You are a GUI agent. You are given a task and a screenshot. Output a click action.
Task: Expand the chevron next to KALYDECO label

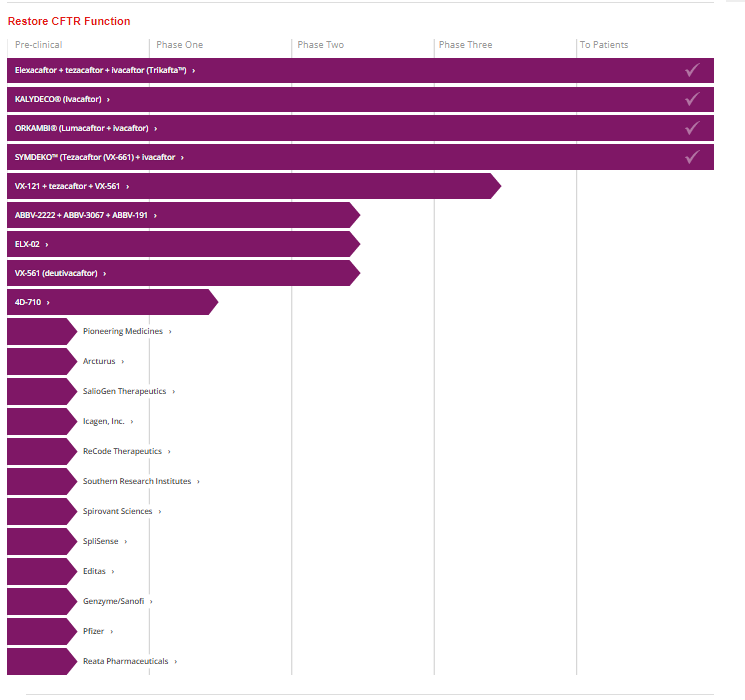108,100
